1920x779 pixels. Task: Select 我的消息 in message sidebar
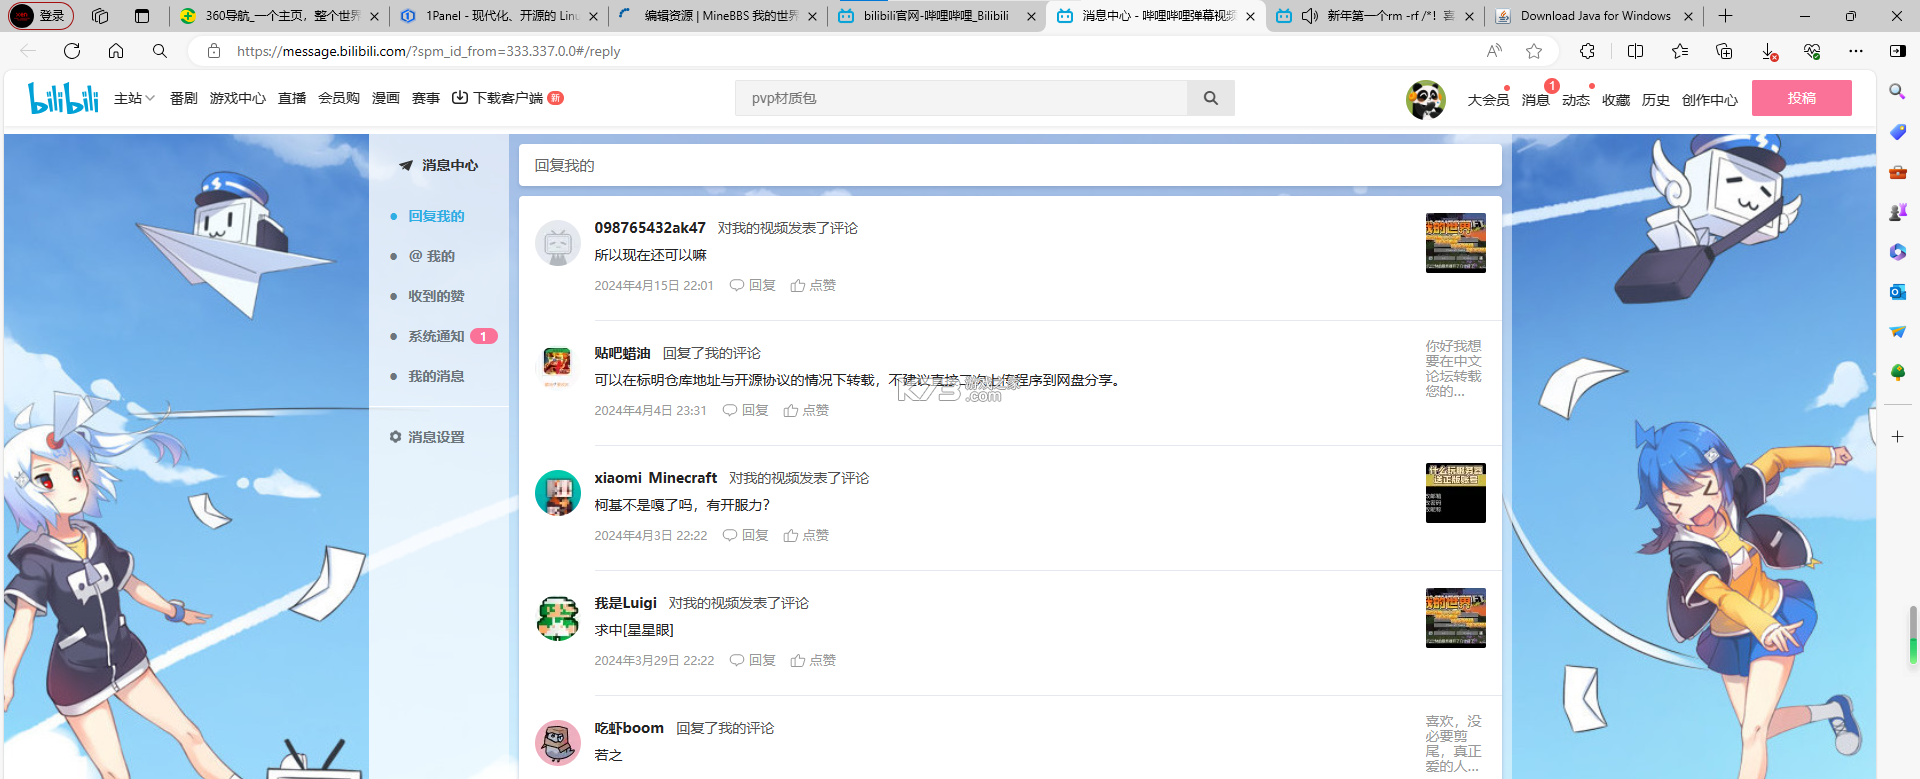436,376
